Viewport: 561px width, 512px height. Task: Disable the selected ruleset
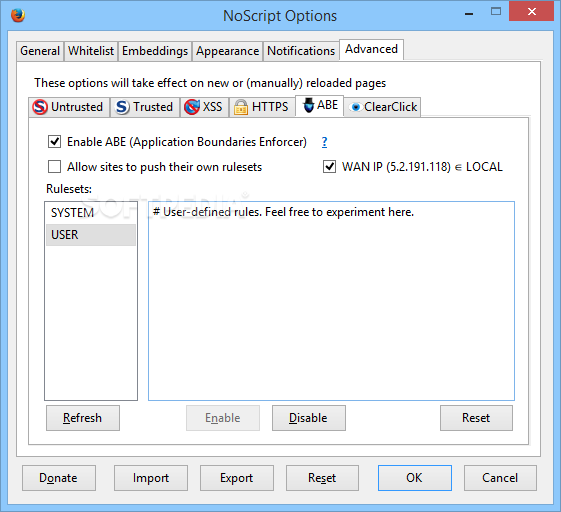(308, 418)
